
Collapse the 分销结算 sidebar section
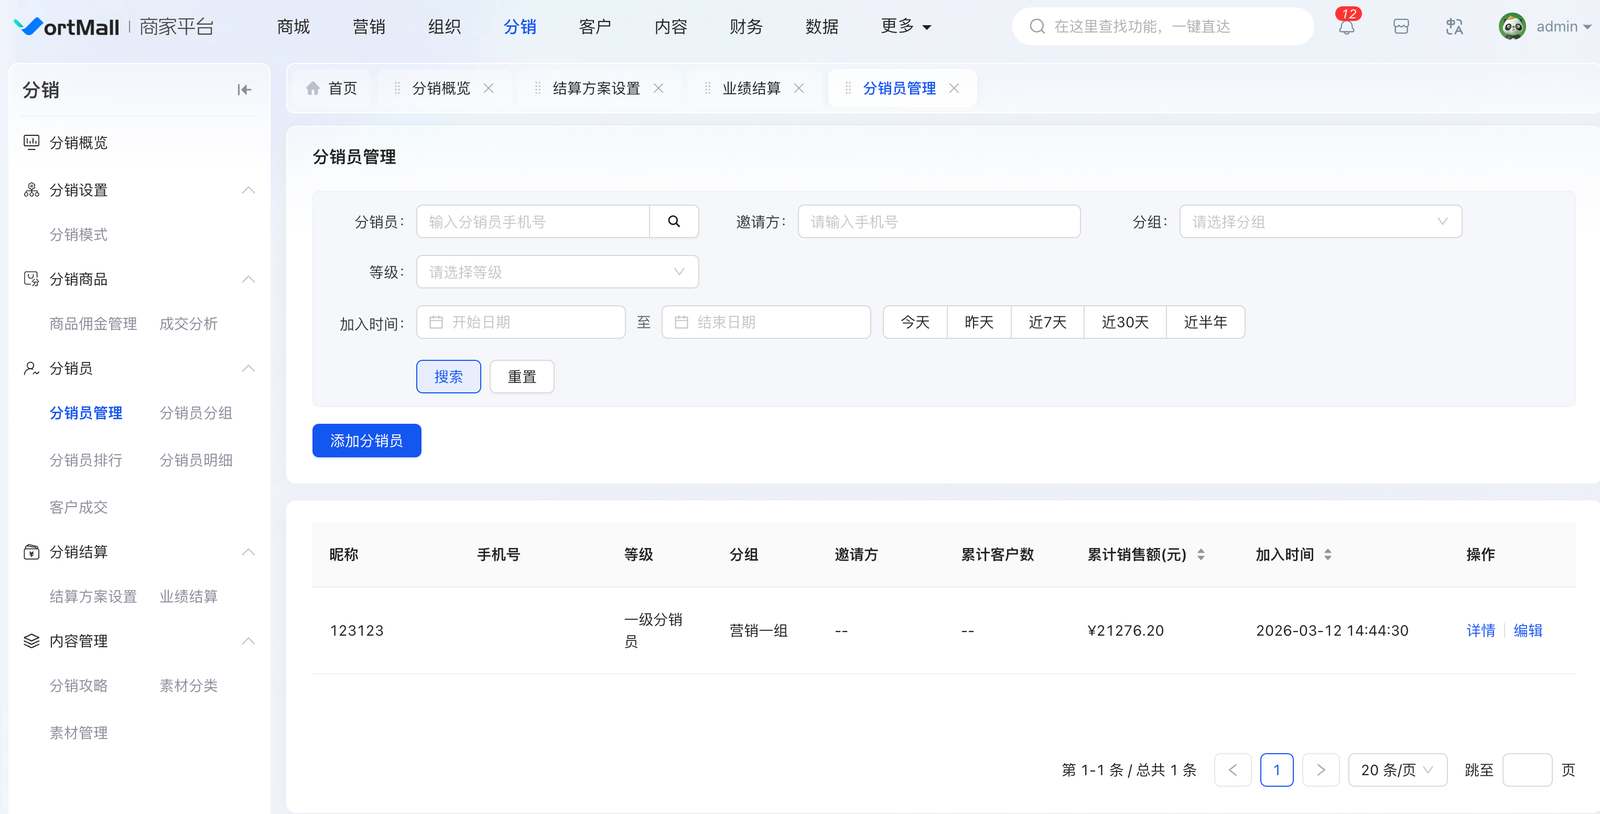point(248,552)
